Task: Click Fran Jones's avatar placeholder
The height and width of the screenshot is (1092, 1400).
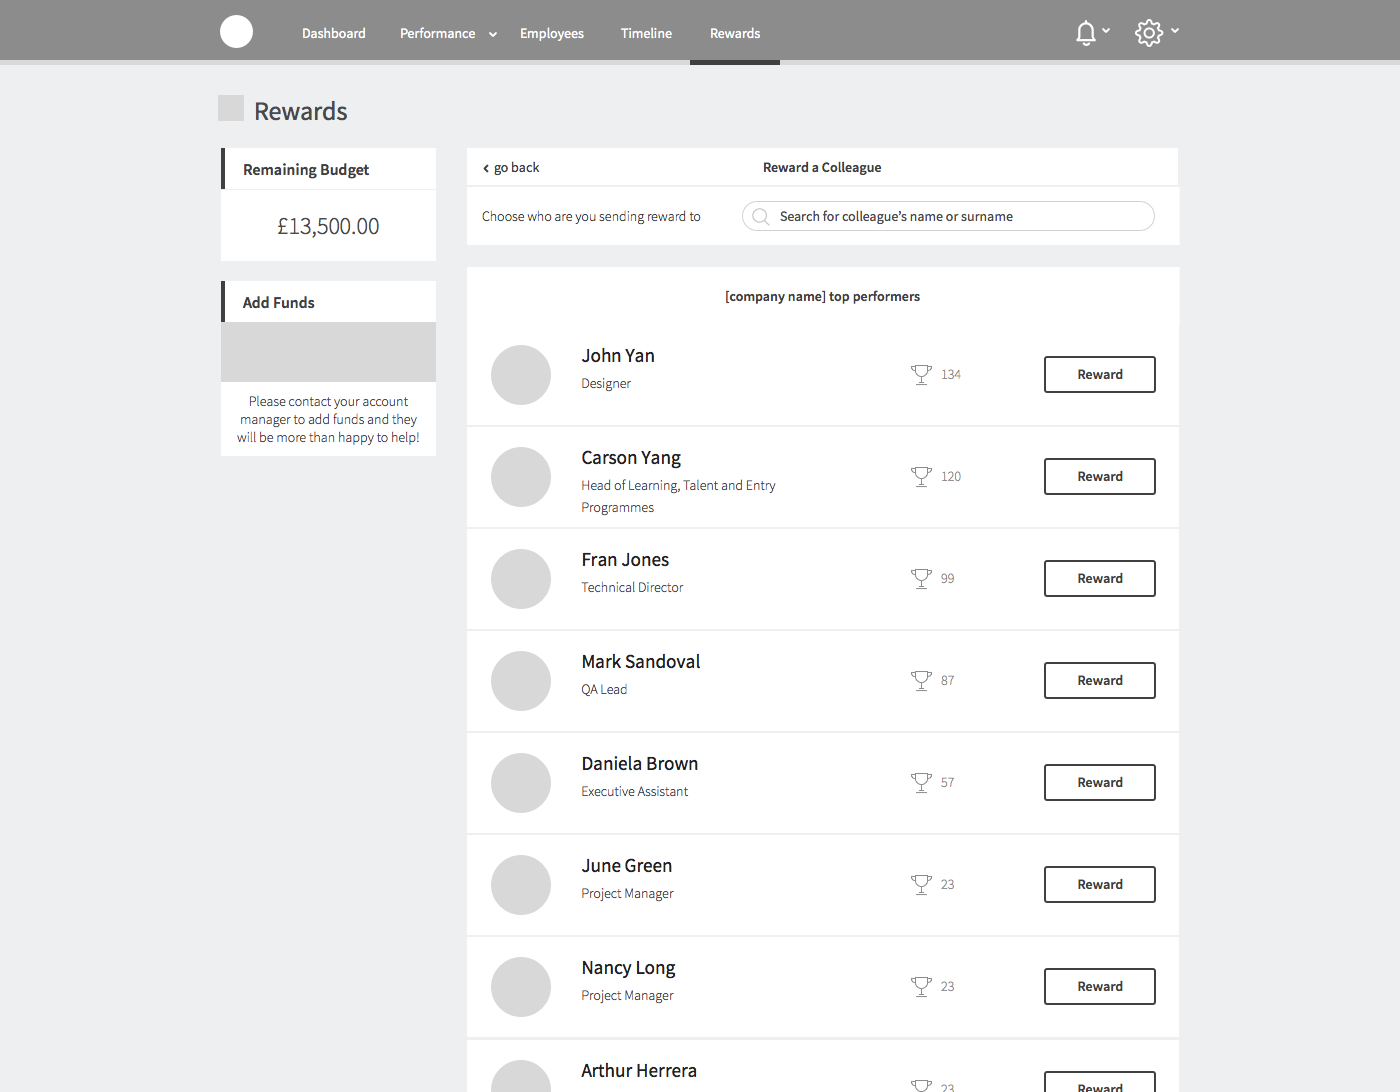Action: point(521,579)
